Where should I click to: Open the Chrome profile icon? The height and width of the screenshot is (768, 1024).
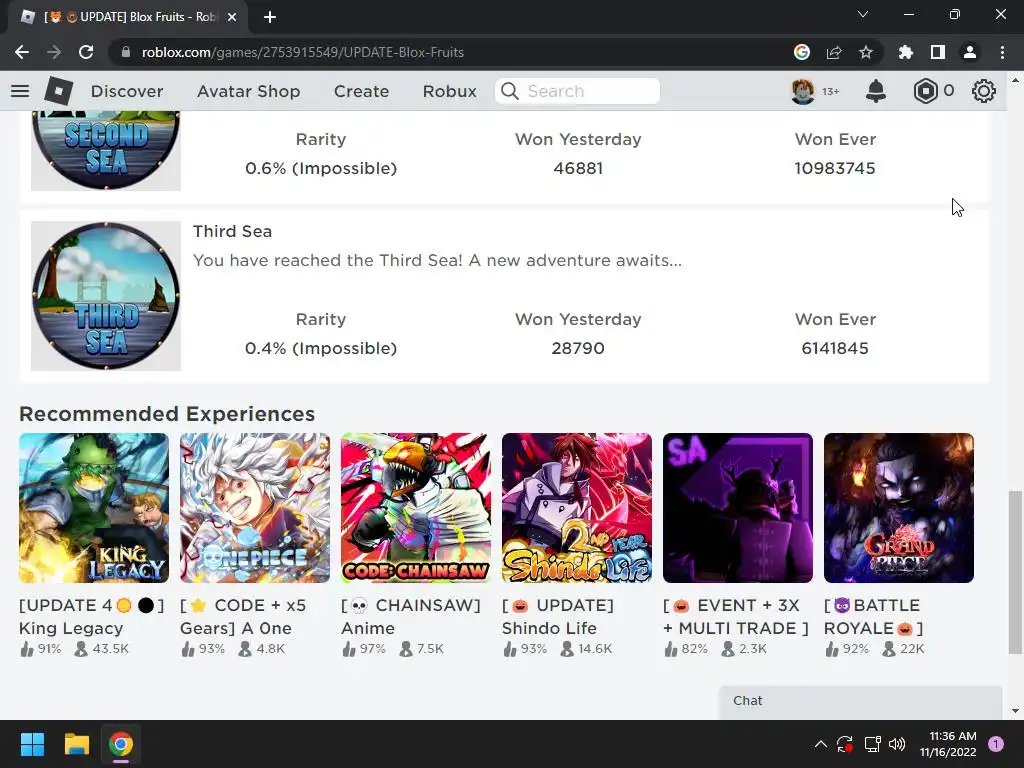(x=970, y=52)
